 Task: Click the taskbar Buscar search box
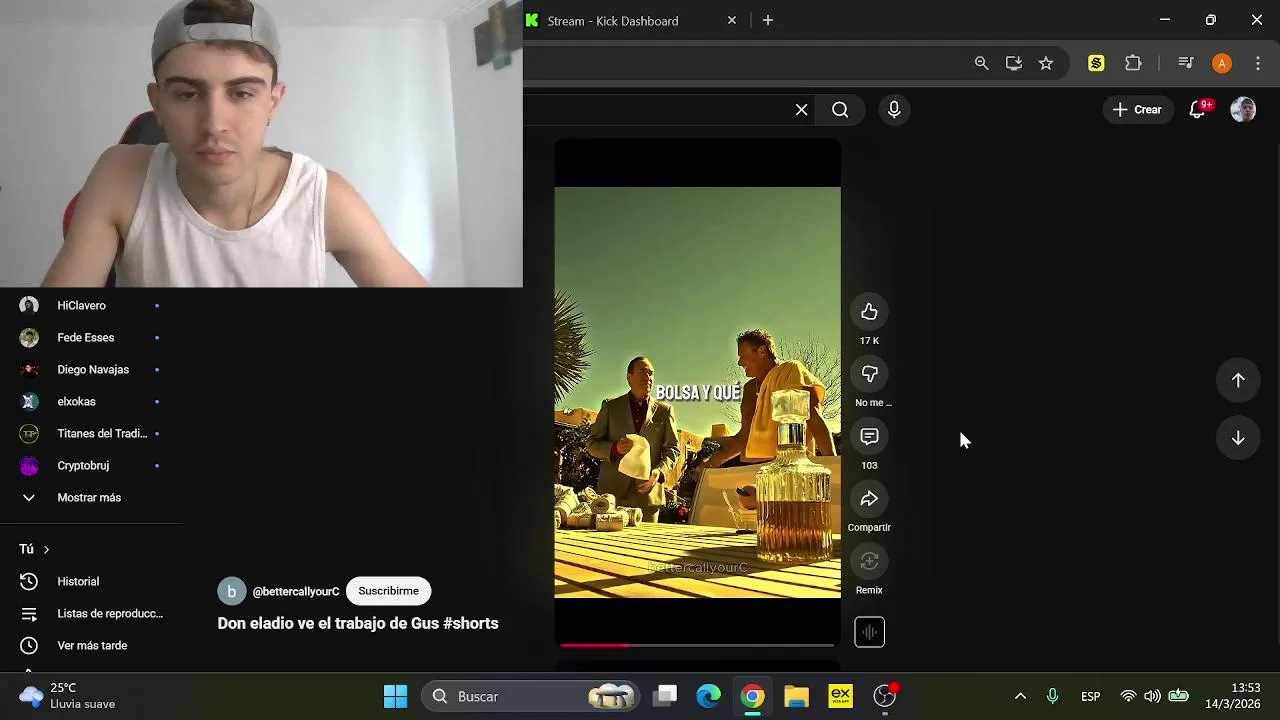point(531,696)
